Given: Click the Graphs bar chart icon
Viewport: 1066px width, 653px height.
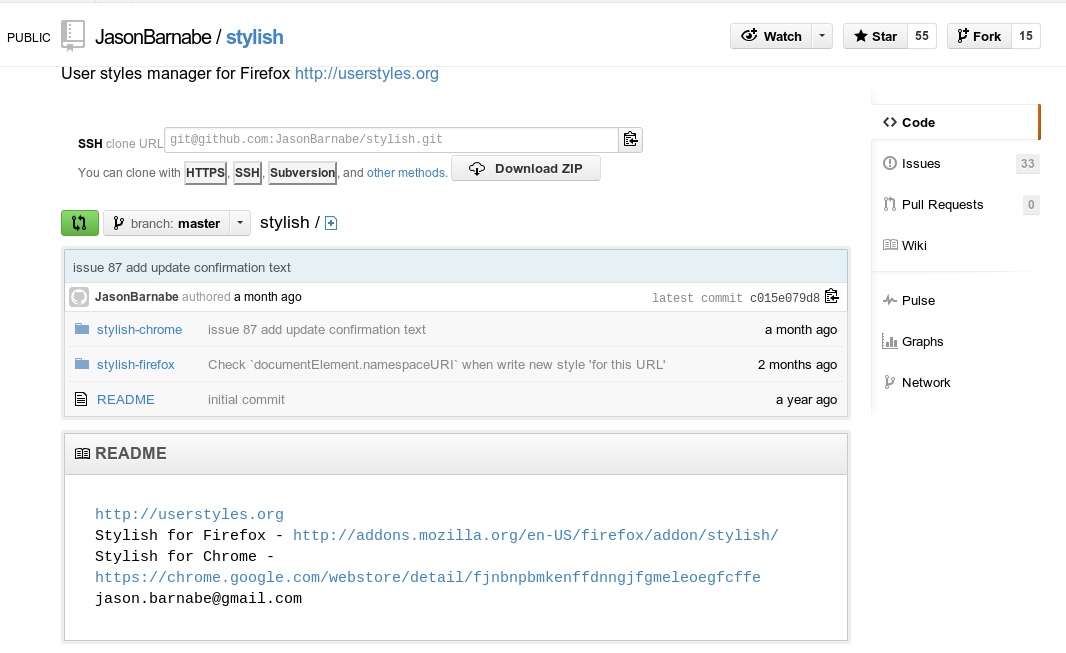Looking at the screenshot, I should [x=889, y=341].
